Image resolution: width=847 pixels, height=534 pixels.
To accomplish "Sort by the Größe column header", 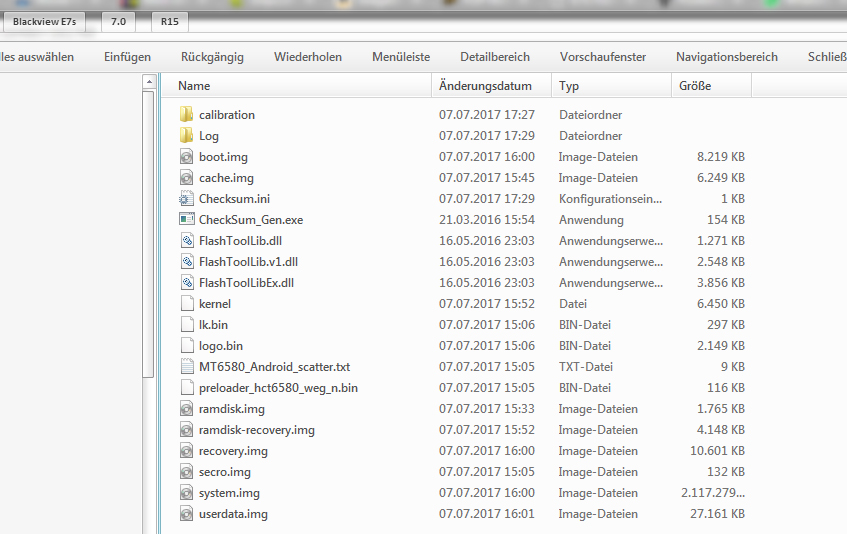I will (711, 86).
